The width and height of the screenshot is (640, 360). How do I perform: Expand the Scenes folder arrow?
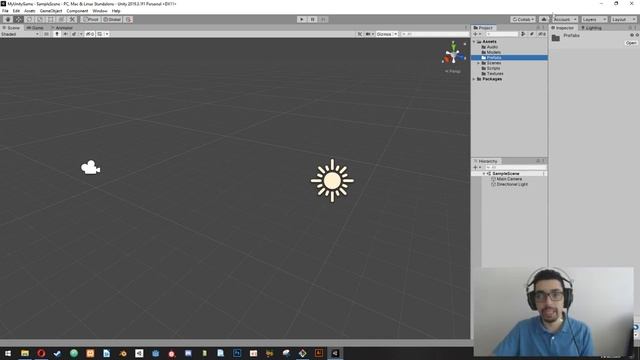(479, 63)
